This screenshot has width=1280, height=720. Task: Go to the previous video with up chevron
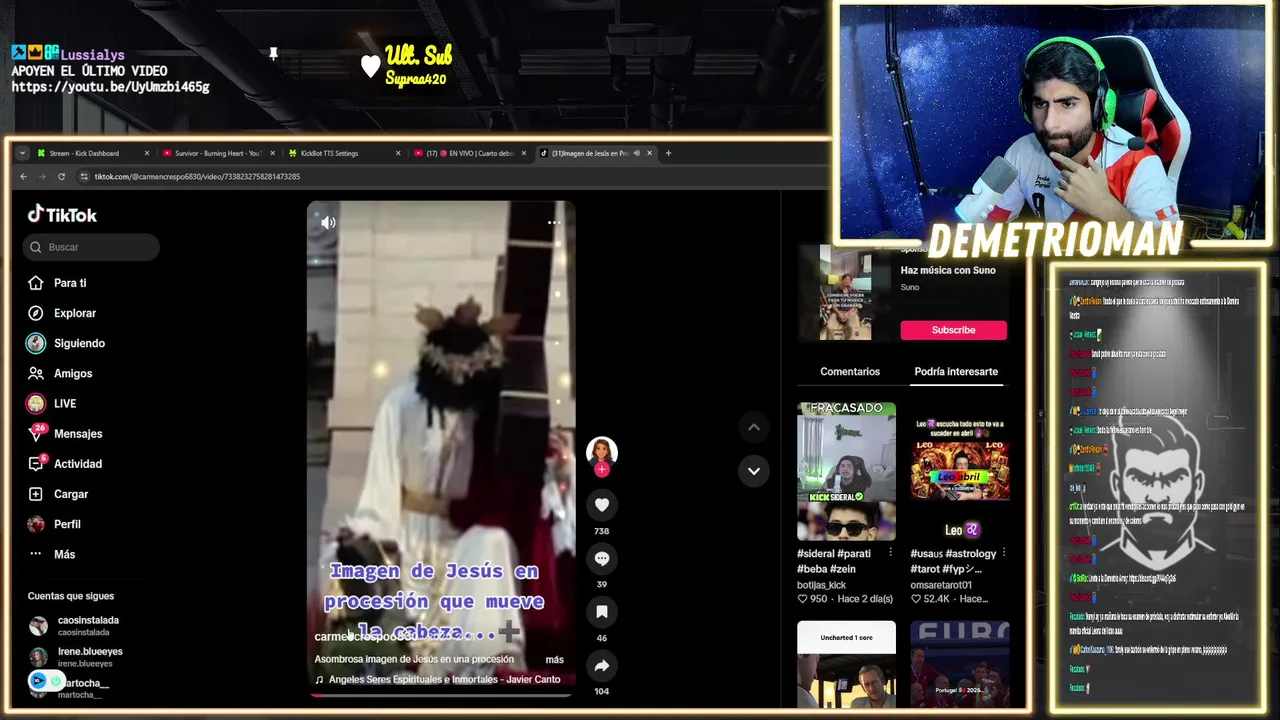pyautogui.click(x=754, y=427)
